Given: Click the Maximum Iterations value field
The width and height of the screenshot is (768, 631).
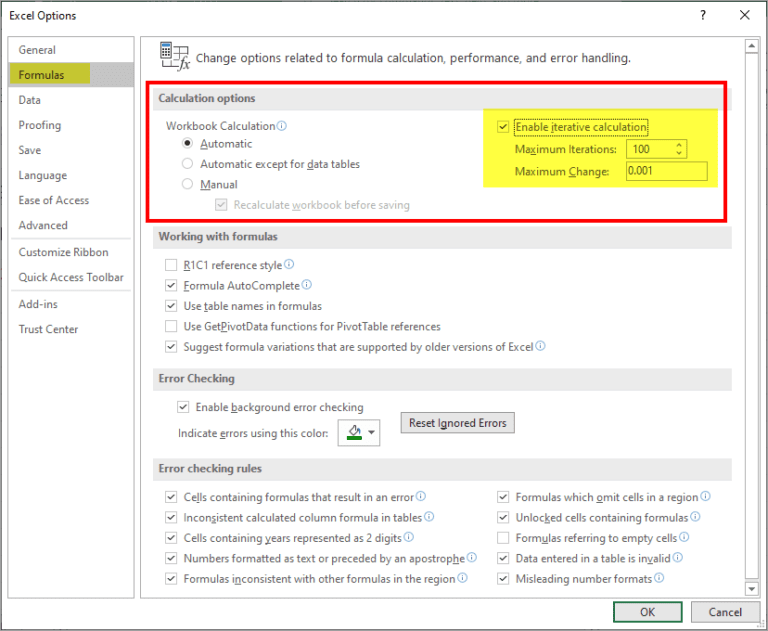Looking at the screenshot, I should click(650, 149).
